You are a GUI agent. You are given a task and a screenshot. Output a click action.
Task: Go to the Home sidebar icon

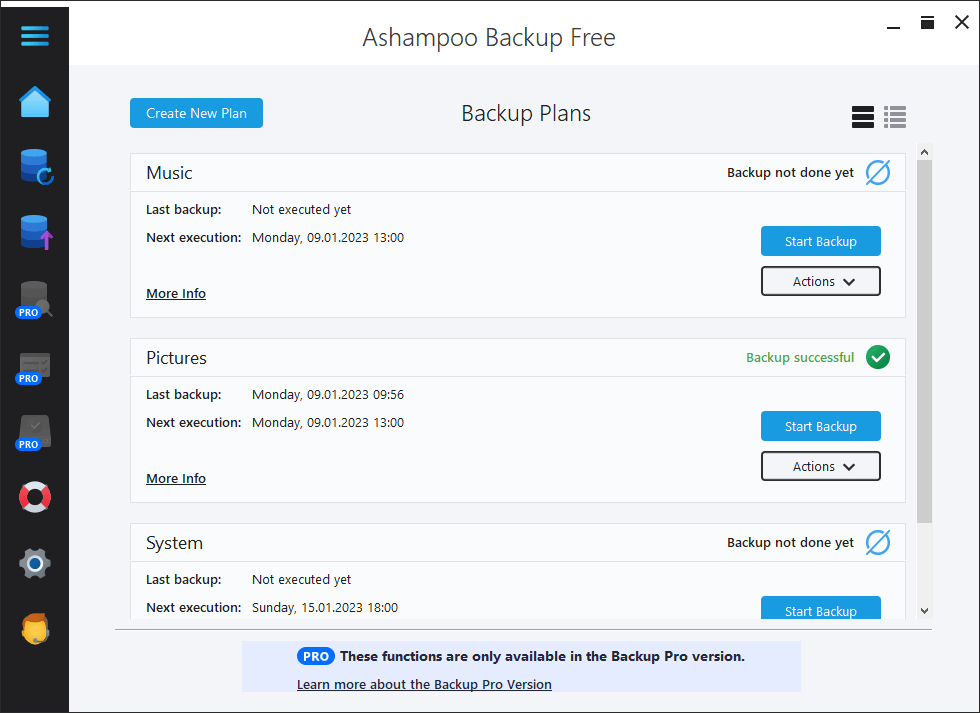(x=34, y=102)
